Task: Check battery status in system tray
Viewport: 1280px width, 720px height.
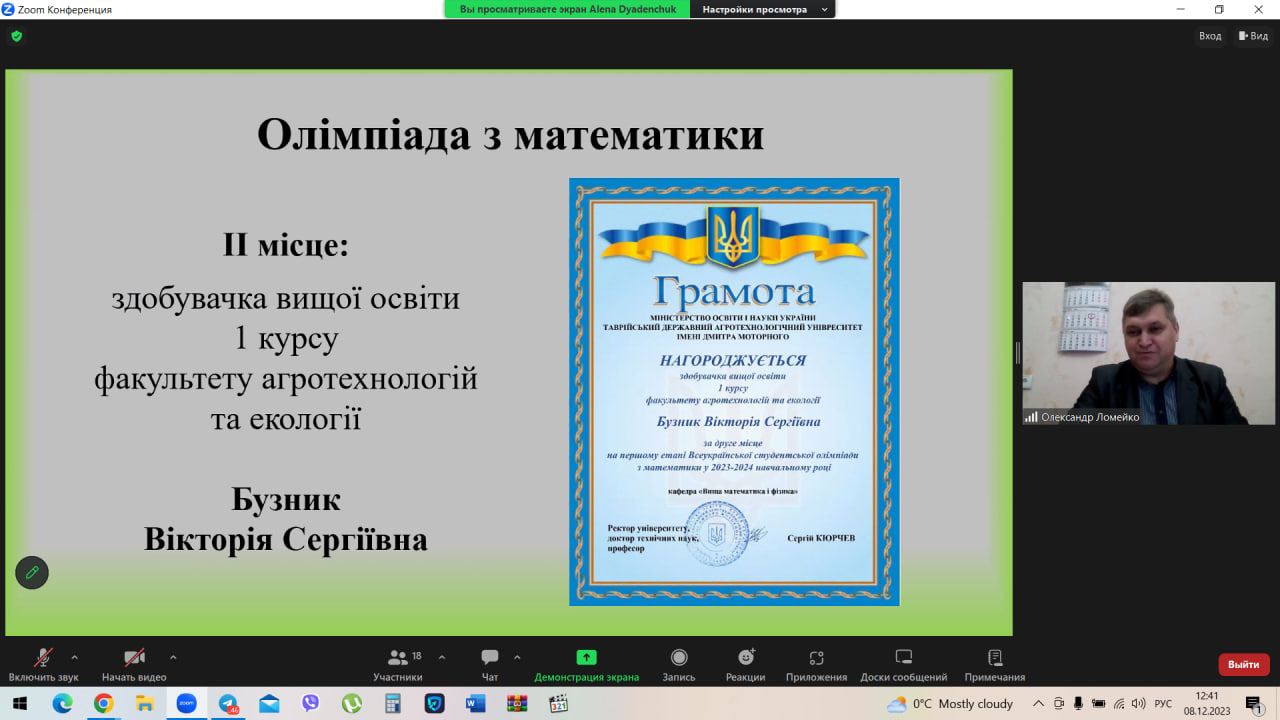Action: 1099,704
